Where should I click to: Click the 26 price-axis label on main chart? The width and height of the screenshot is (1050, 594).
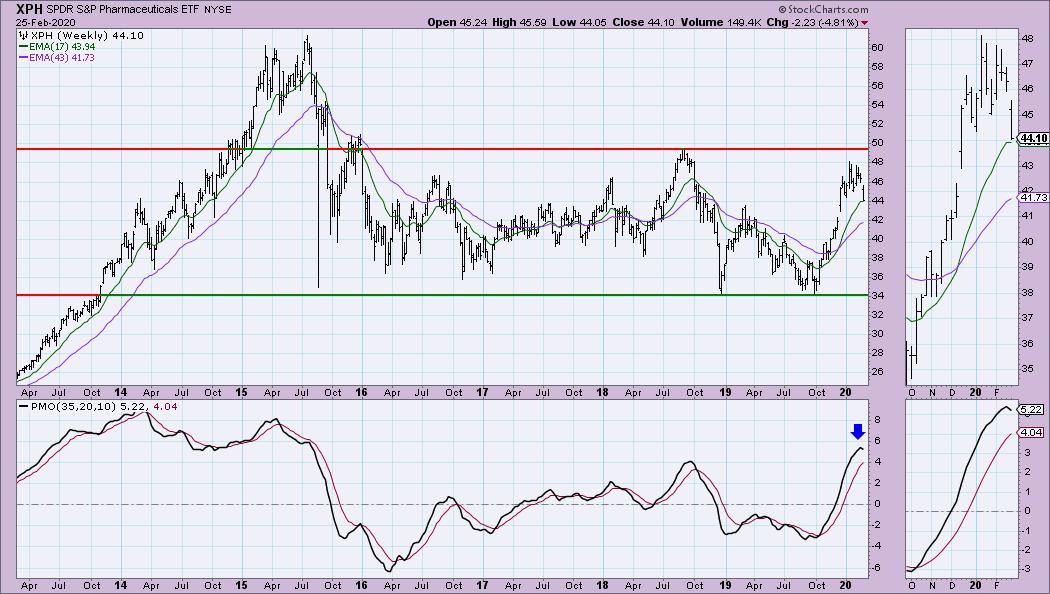click(877, 372)
